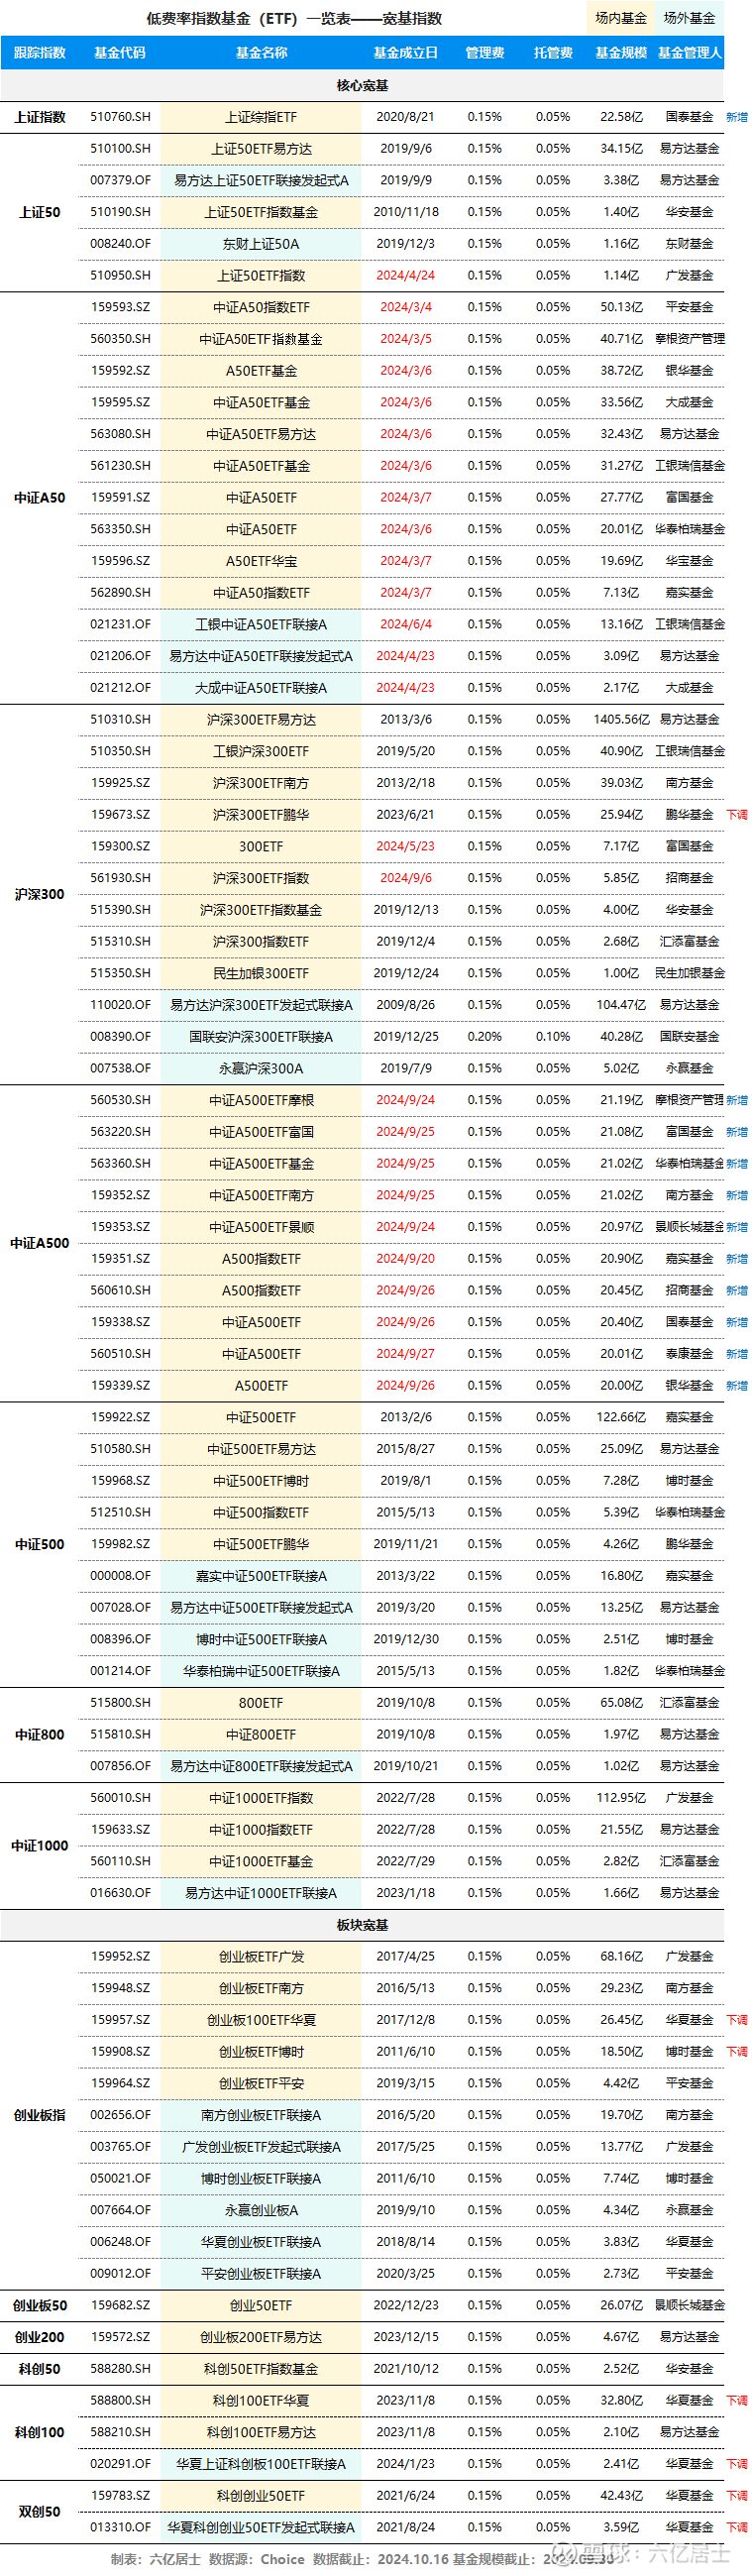This screenshot has width=752, height=2576.
Task: Click the 中证800 index group label
Action: click(40, 1734)
